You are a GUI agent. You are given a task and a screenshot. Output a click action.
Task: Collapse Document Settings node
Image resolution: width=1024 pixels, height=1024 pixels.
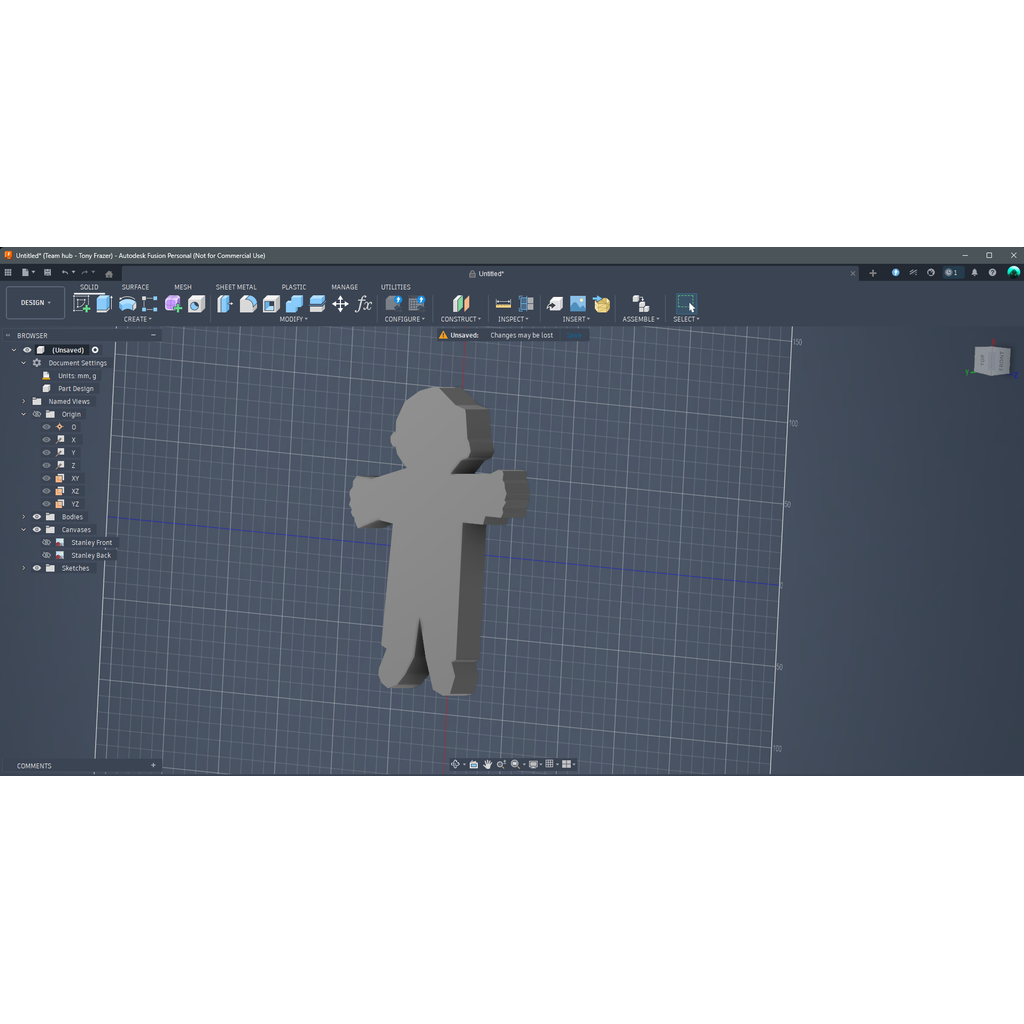(24, 362)
